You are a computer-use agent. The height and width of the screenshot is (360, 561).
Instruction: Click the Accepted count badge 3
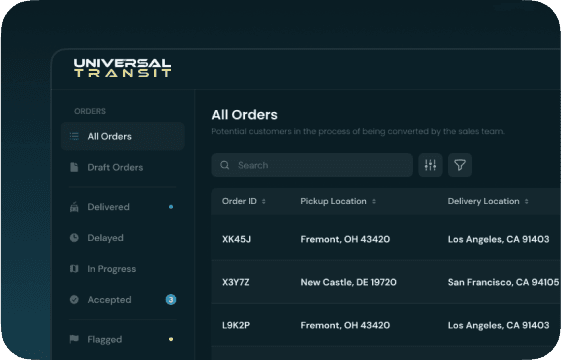pos(171,300)
